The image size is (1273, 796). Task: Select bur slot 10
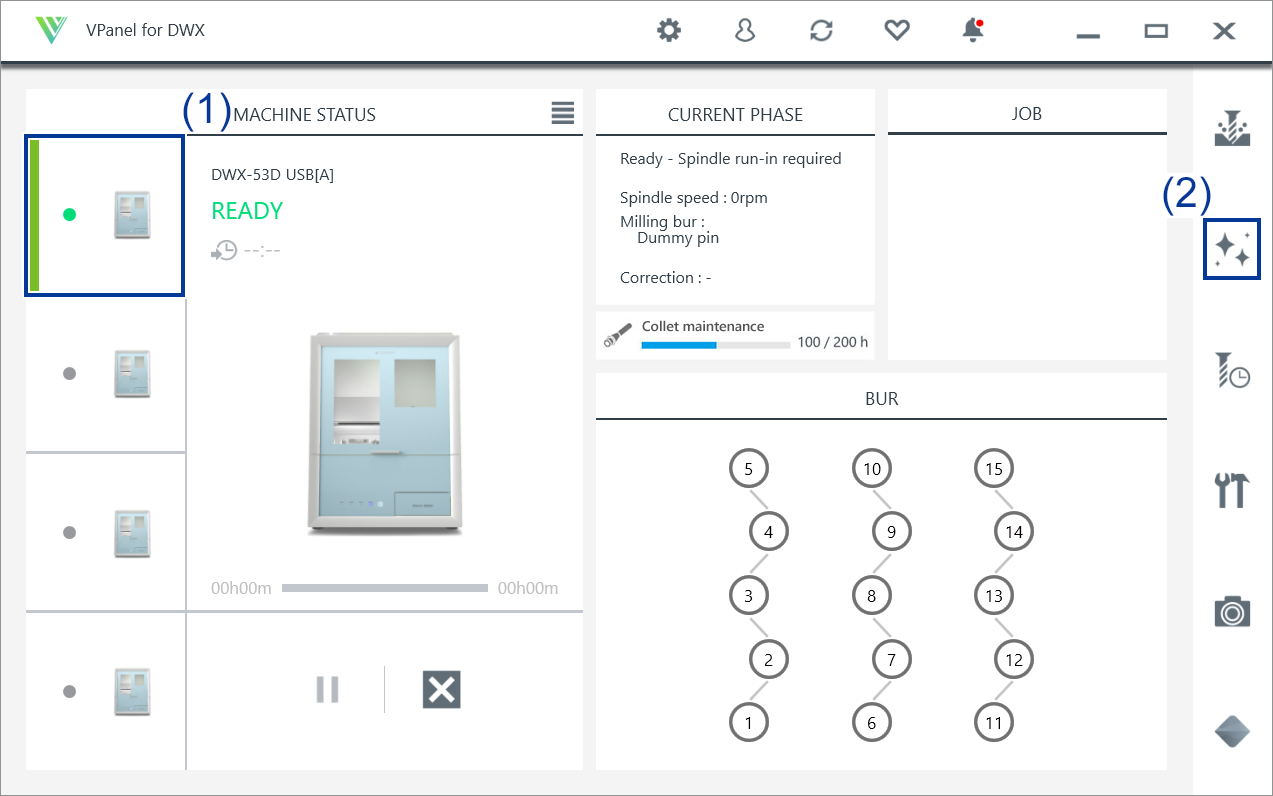[x=872, y=468]
